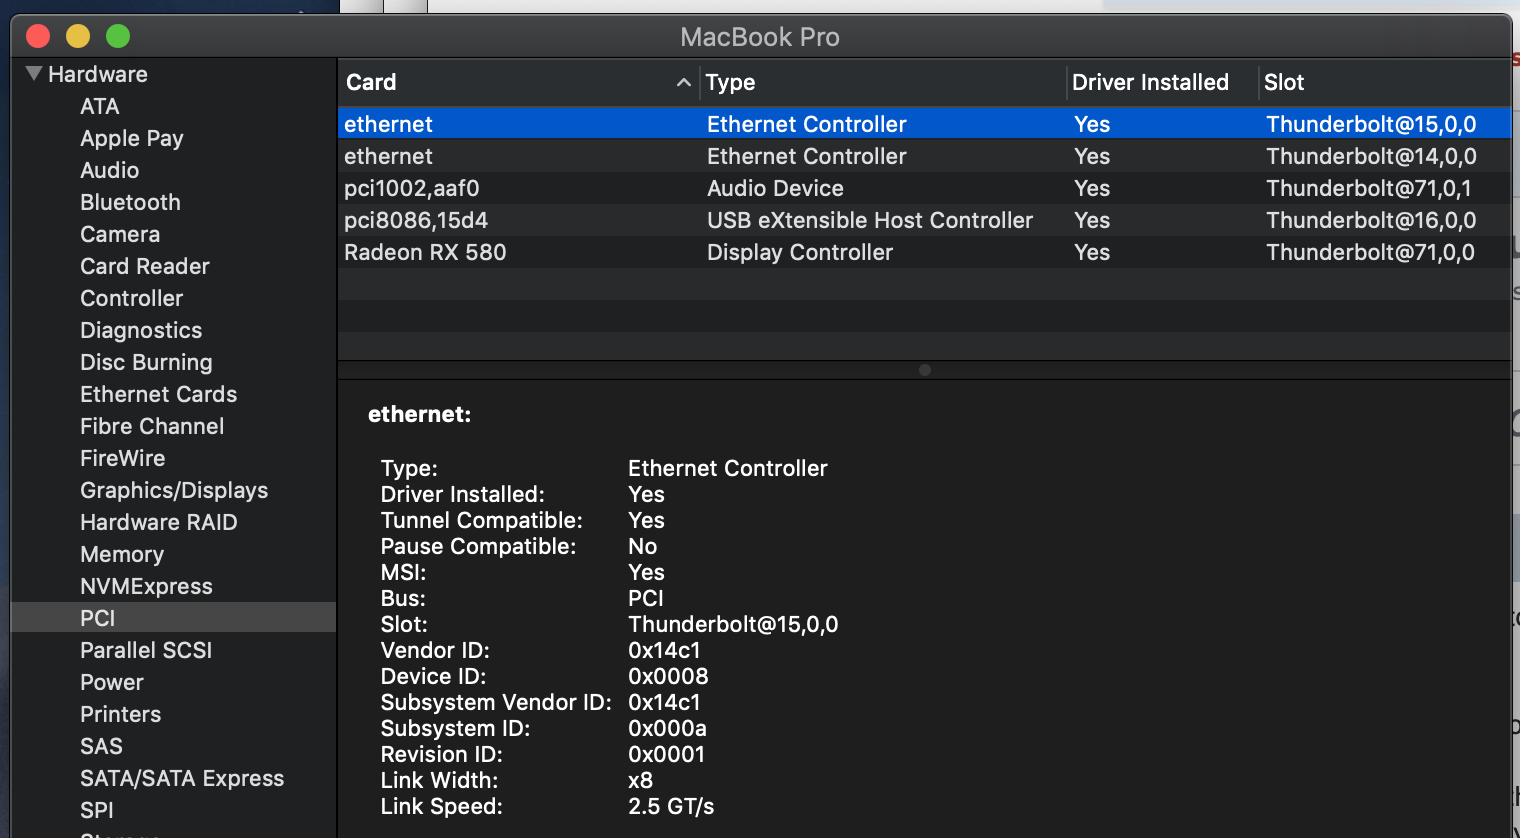Select SAS in the sidebar
The image size is (1520, 838).
tap(101, 746)
